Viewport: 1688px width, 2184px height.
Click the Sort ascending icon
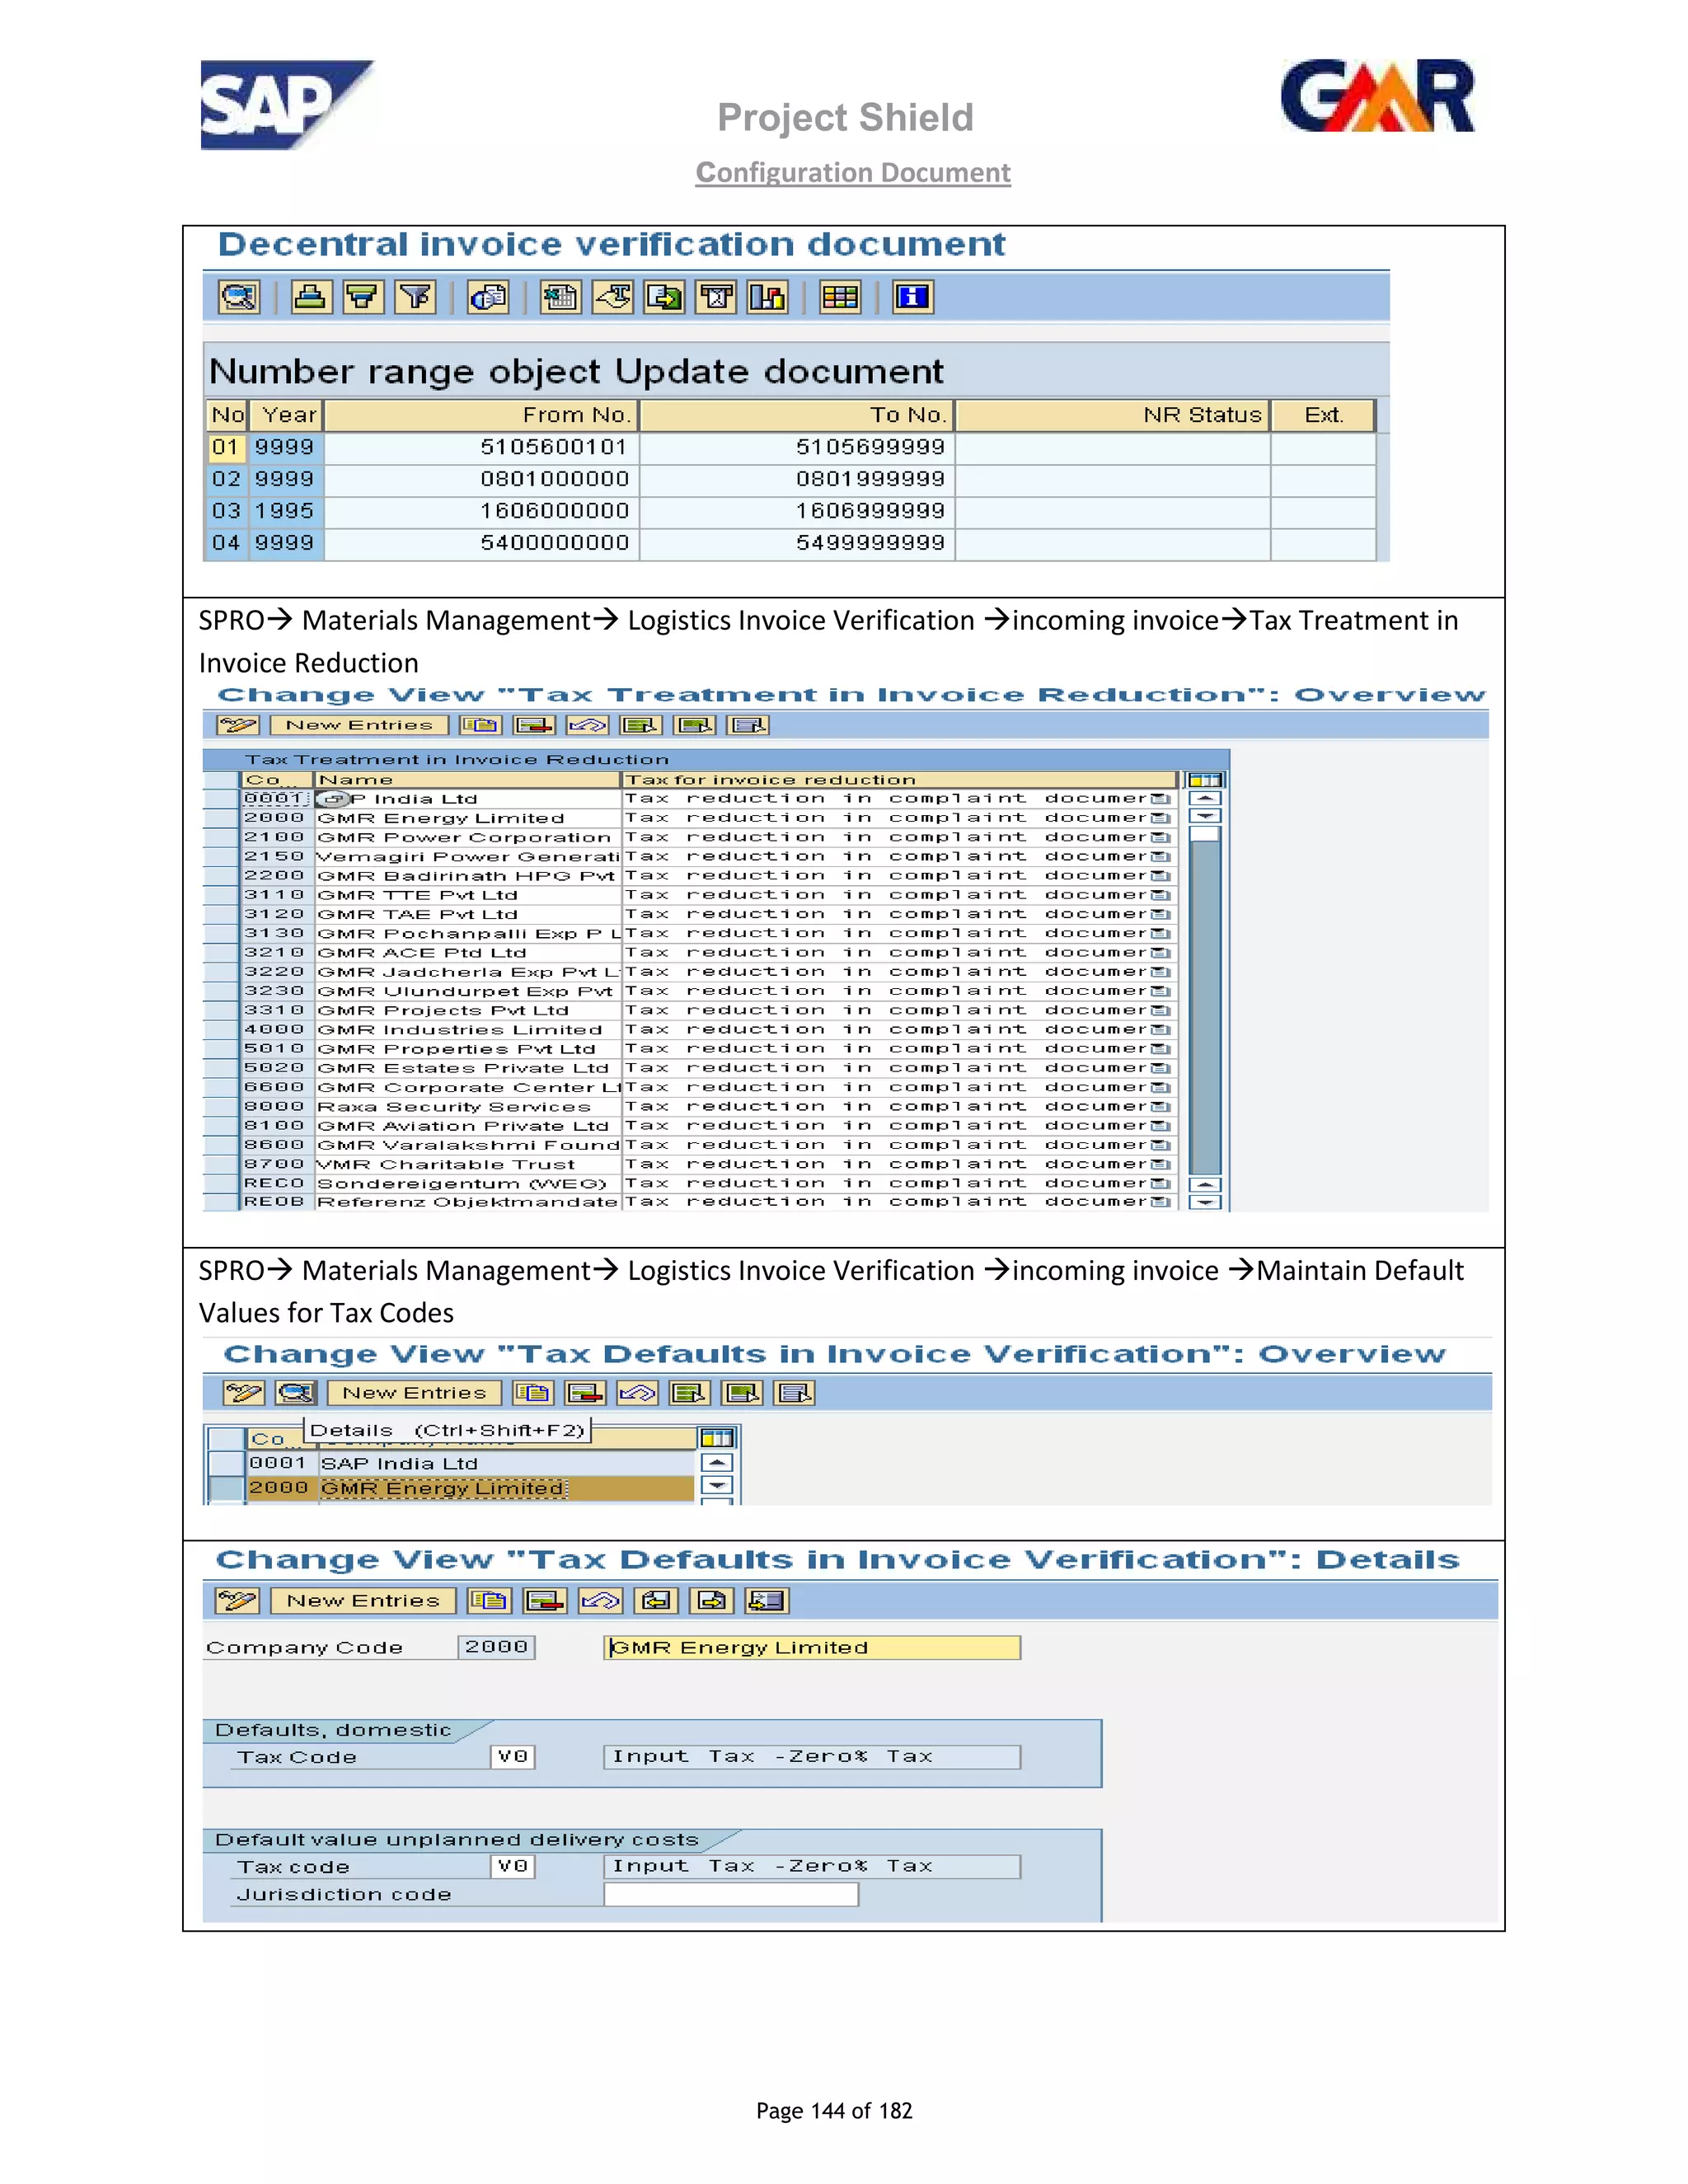311,297
